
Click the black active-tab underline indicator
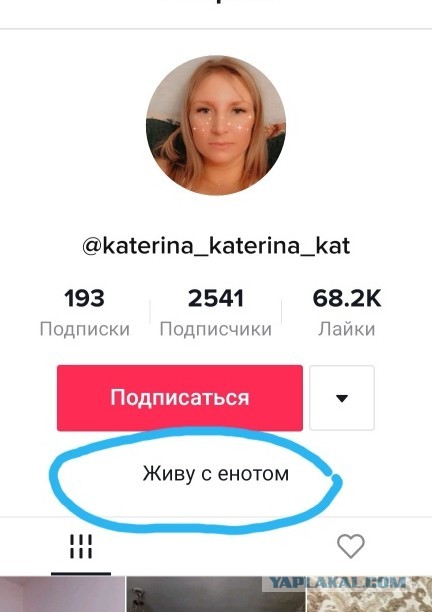click(x=81, y=574)
